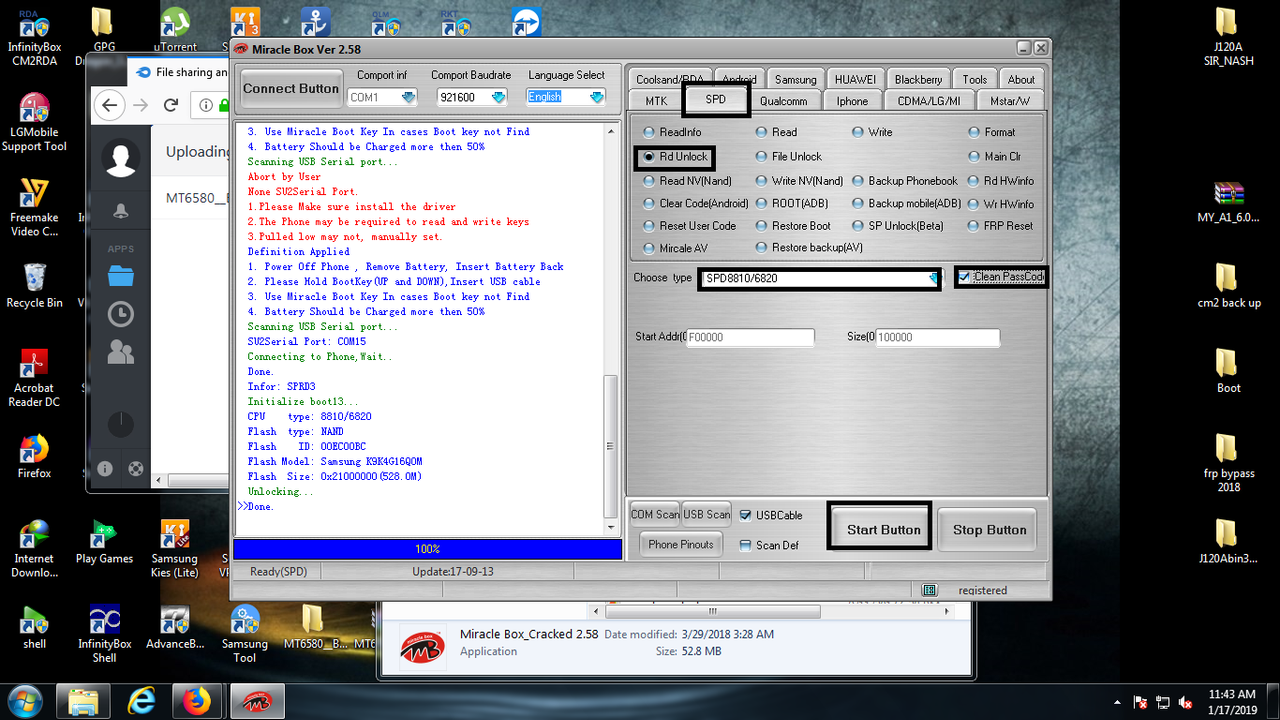The width and height of the screenshot is (1280, 720).
Task: Click the Start Addr input field
Action: pyautogui.click(x=750, y=338)
